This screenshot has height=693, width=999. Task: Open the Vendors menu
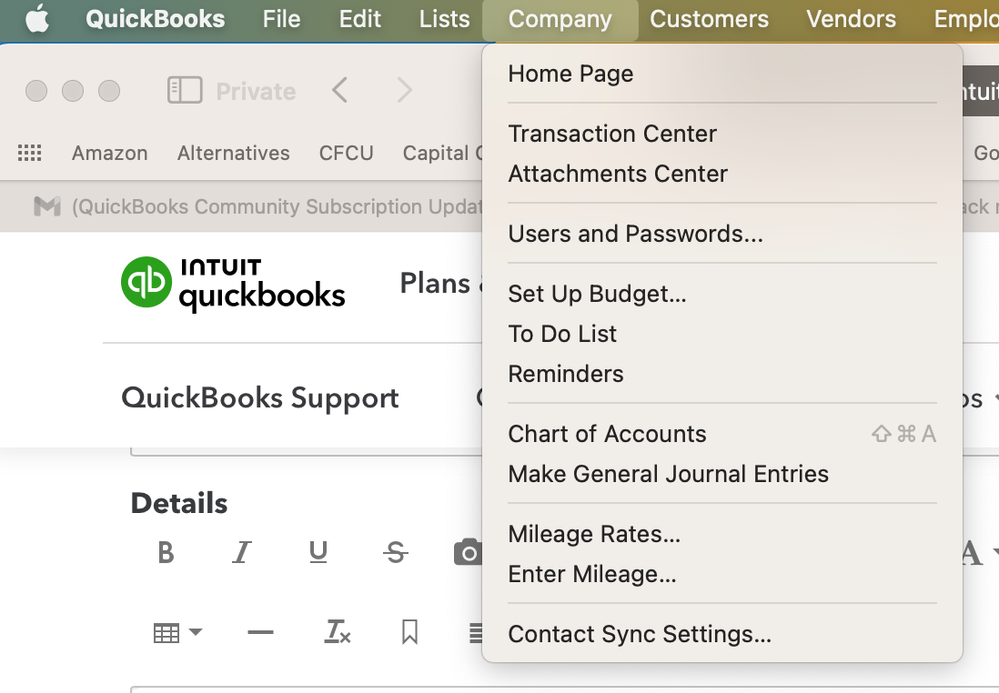pos(851,18)
